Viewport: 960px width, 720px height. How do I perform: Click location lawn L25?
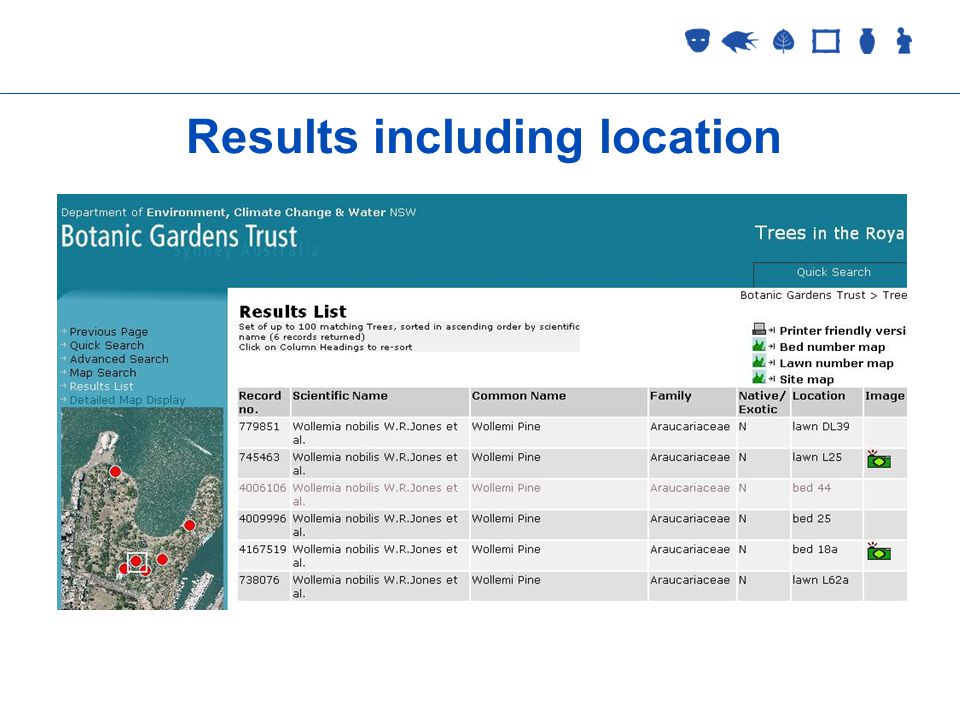(817, 457)
